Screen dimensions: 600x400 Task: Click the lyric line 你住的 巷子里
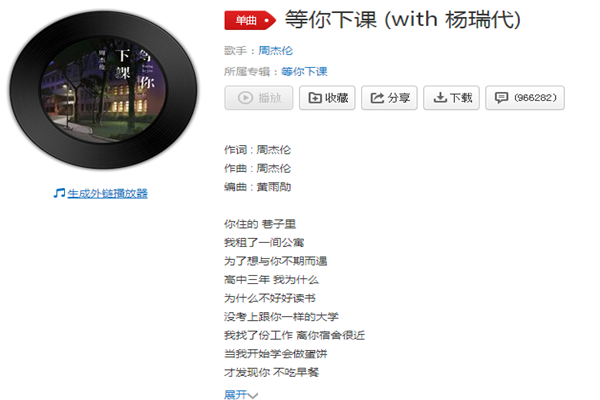260,224
